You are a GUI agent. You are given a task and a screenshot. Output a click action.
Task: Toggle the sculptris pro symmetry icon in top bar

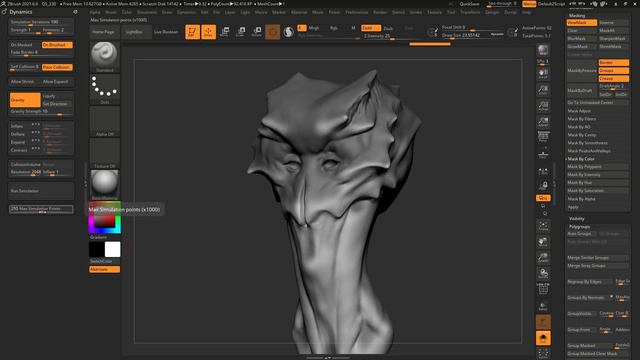pos(288,32)
